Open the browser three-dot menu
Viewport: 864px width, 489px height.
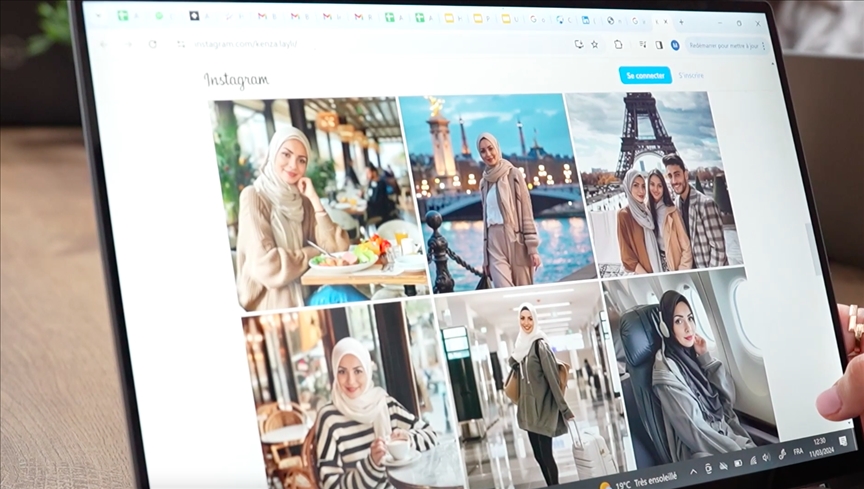[764, 46]
